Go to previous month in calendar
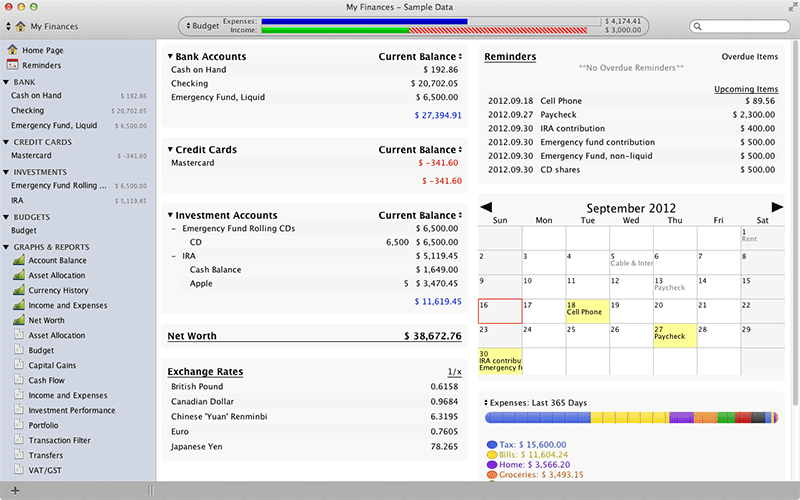800x500 pixels. pyautogui.click(x=487, y=207)
